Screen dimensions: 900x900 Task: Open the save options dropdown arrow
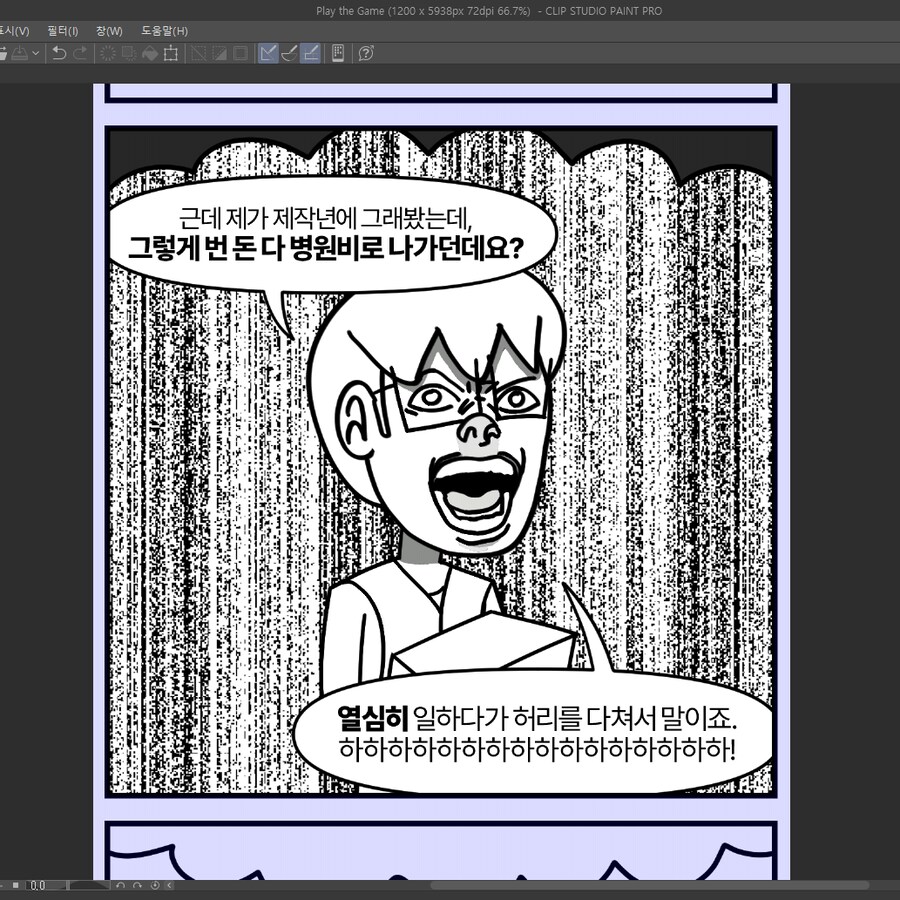pyautogui.click(x=36, y=53)
